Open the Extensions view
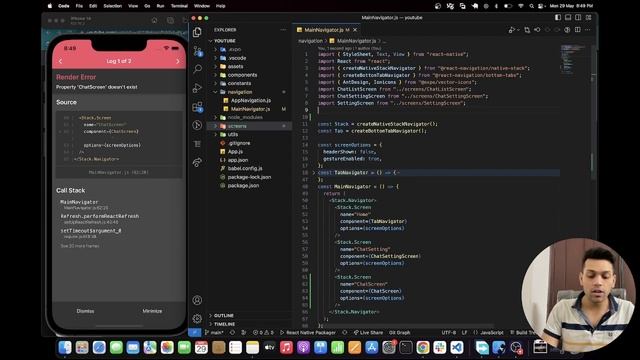The width and height of the screenshot is (640, 360). coord(197,107)
